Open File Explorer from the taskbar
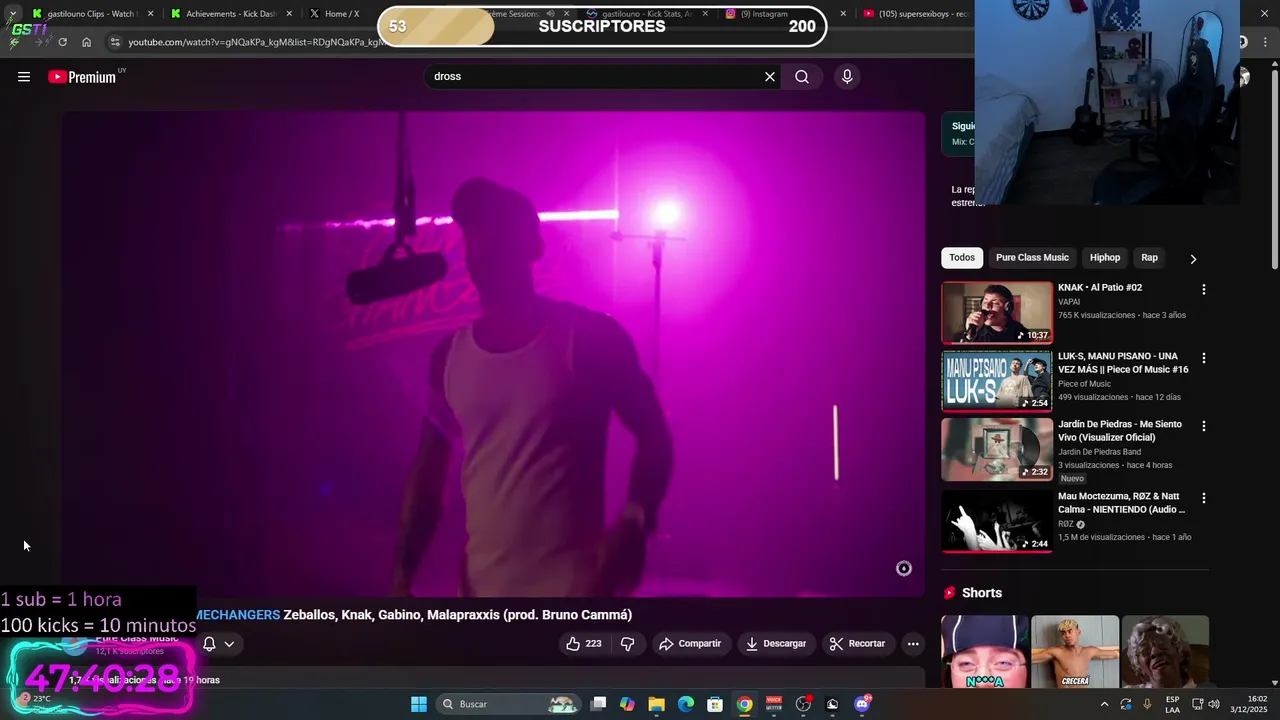This screenshot has width=1280, height=720. click(656, 704)
